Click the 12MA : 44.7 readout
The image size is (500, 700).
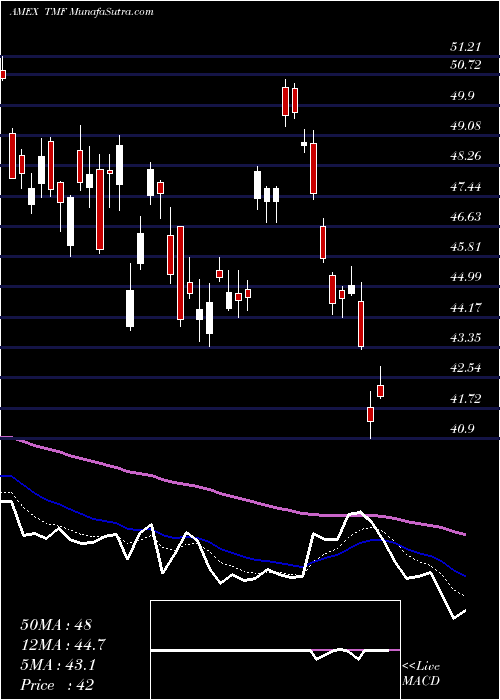coord(63,645)
